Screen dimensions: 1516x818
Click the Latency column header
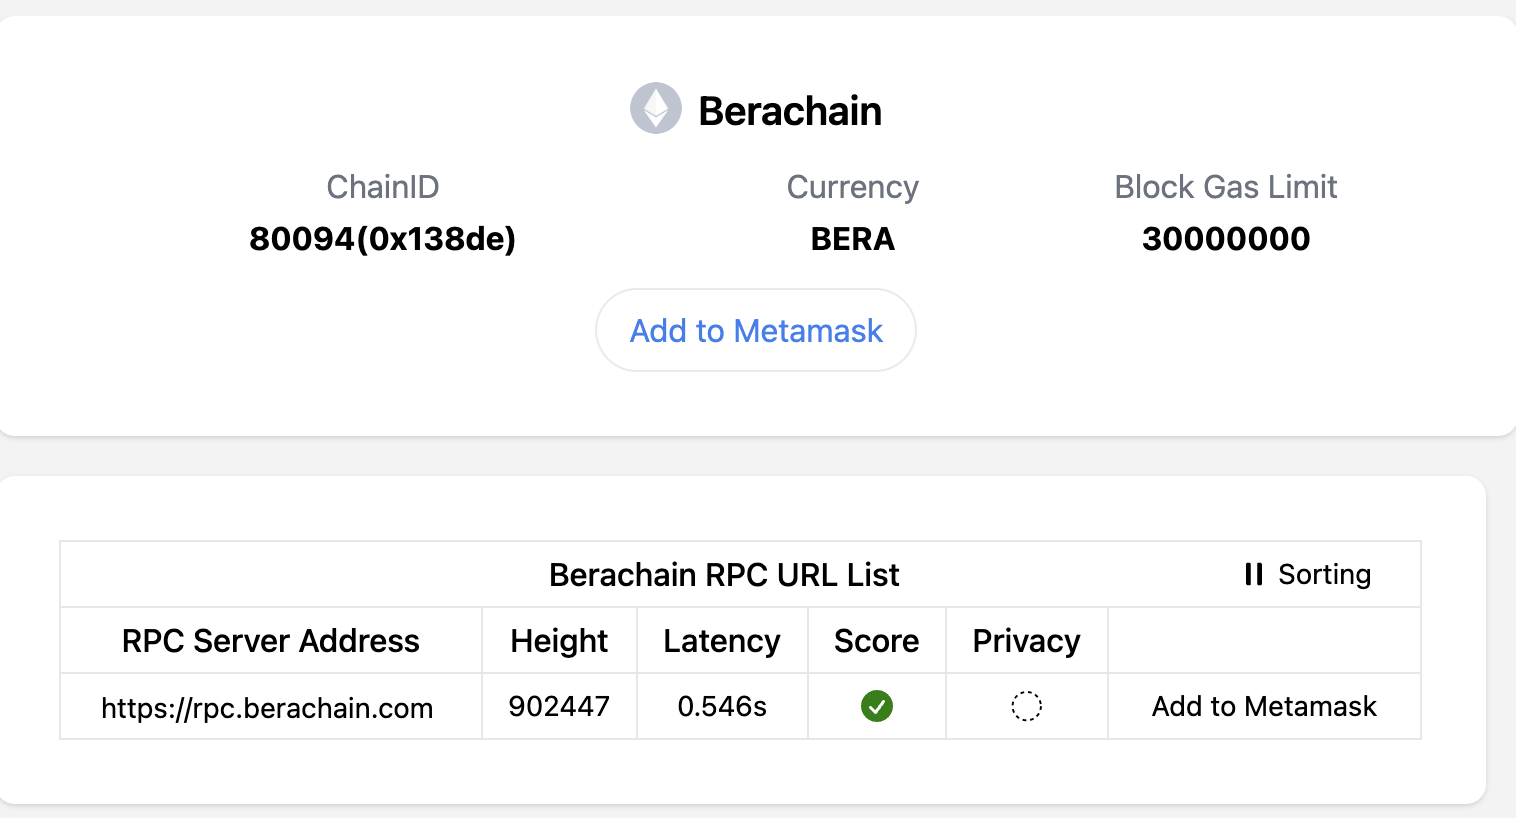pos(721,640)
